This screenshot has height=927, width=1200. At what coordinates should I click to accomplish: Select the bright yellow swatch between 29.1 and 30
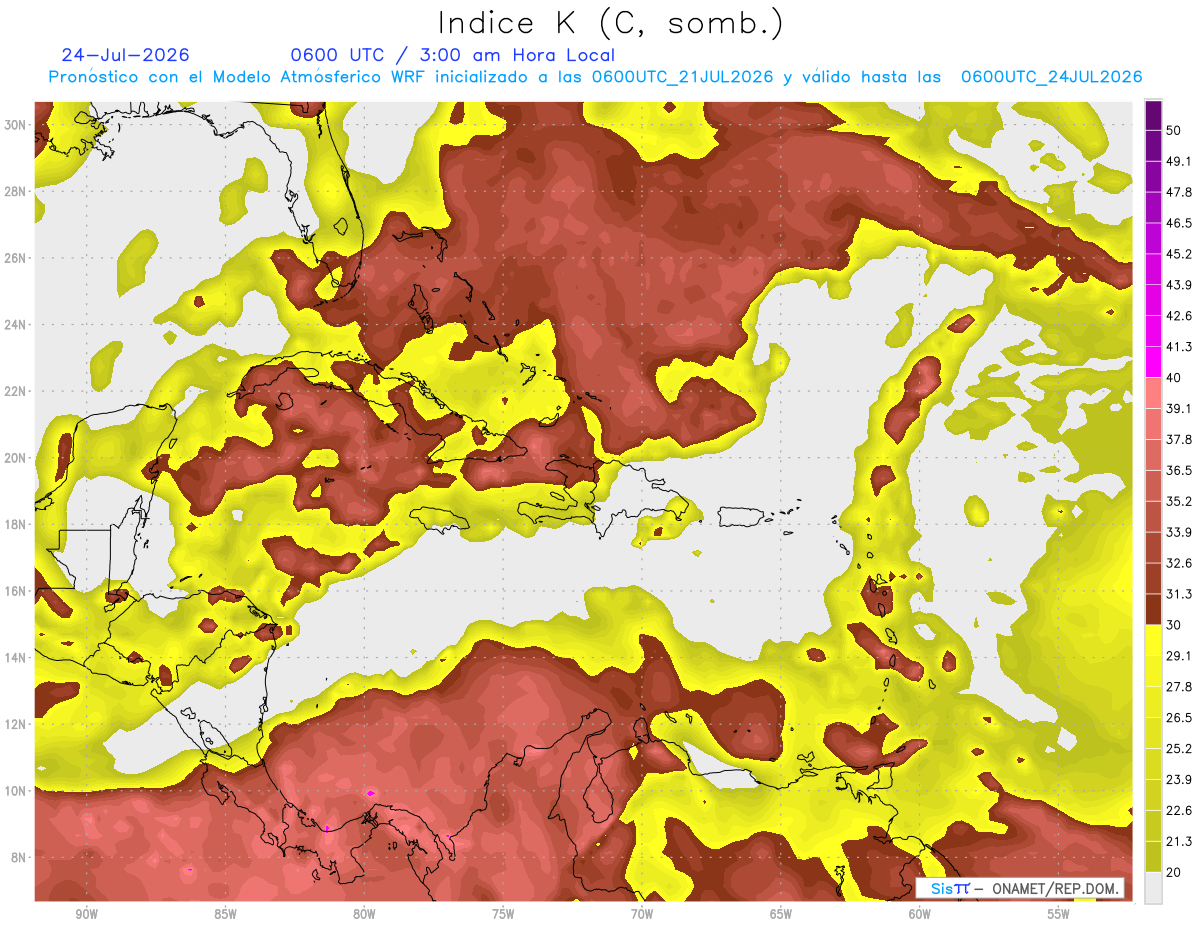tap(1153, 640)
